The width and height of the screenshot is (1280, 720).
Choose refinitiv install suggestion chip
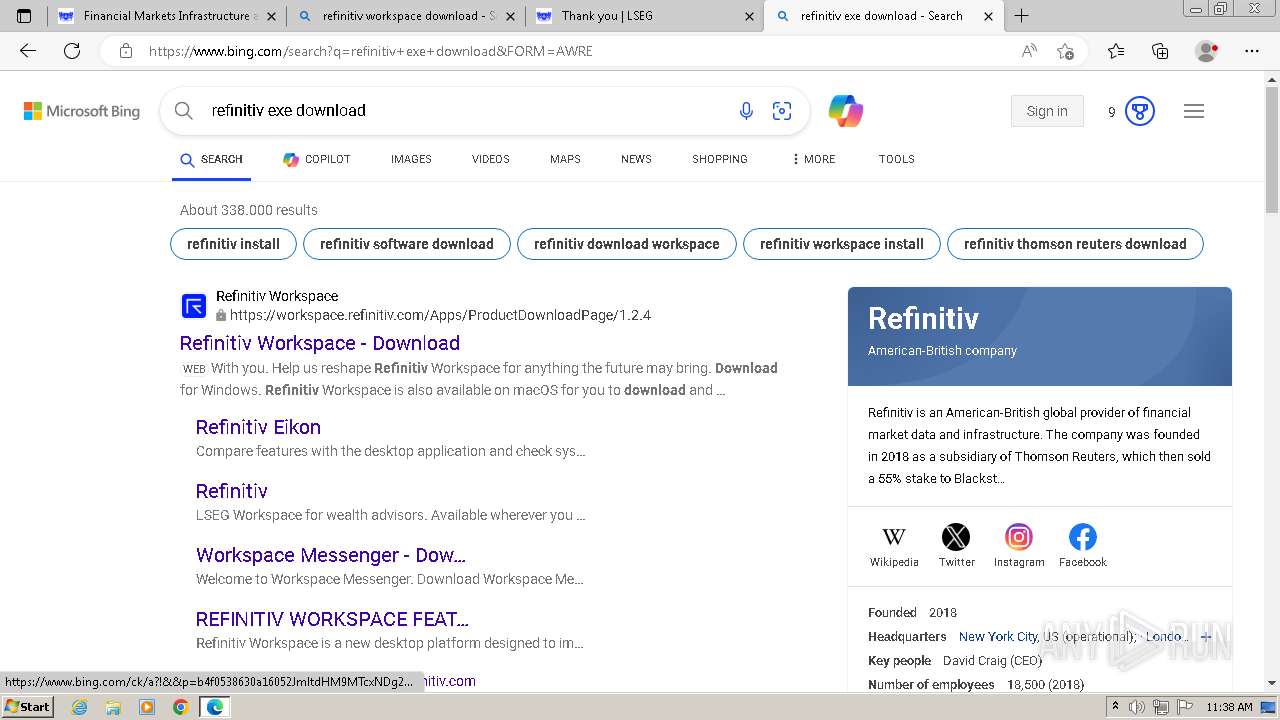click(x=233, y=244)
